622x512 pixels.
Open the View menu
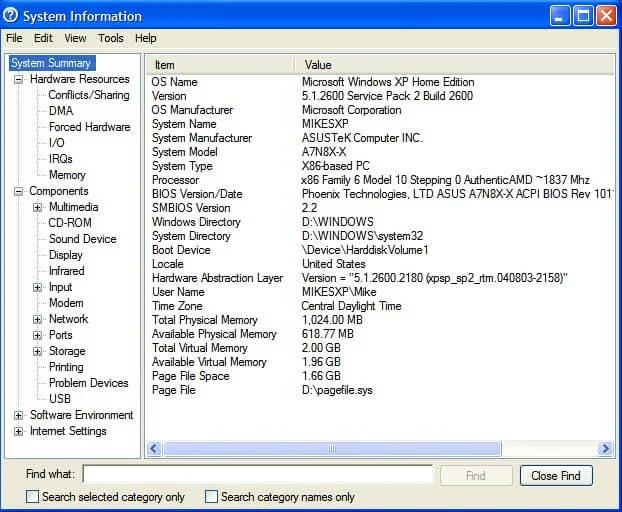click(x=75, y=38)
